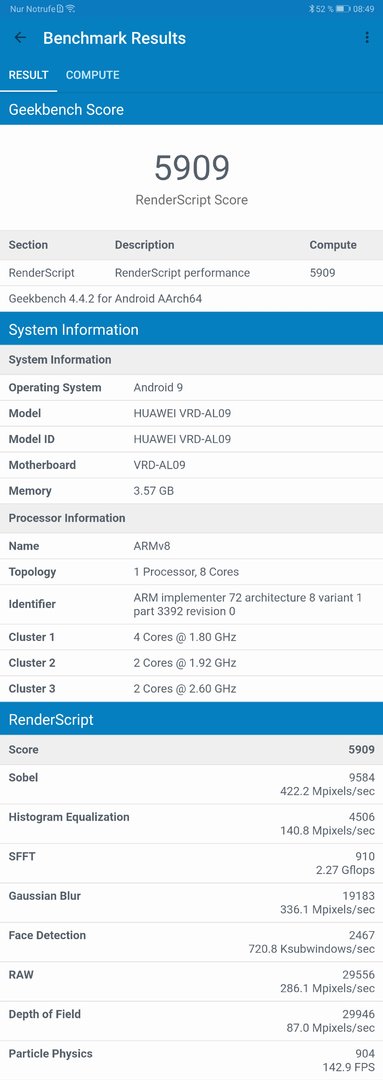Select the Operating System Android 9 row
383x1080 pixels.
point(192,387)
